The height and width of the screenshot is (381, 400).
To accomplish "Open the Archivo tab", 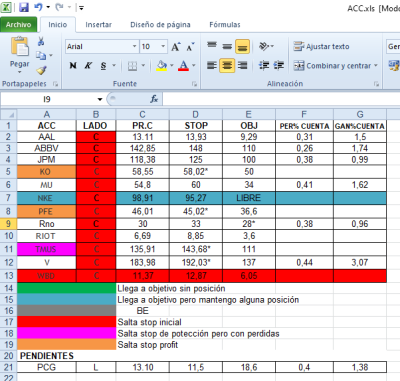I will [19, 25].
